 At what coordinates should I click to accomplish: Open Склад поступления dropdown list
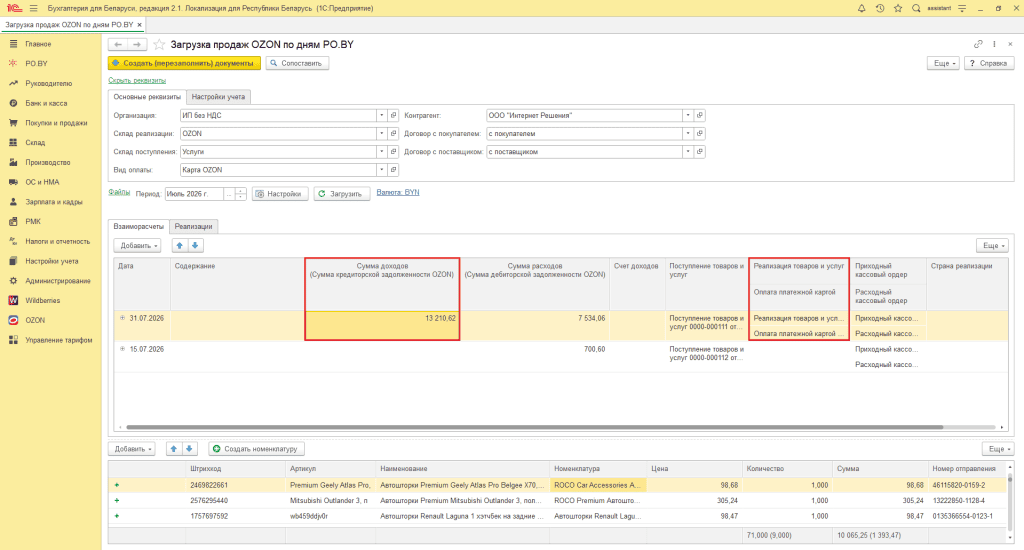coord(381,152)
